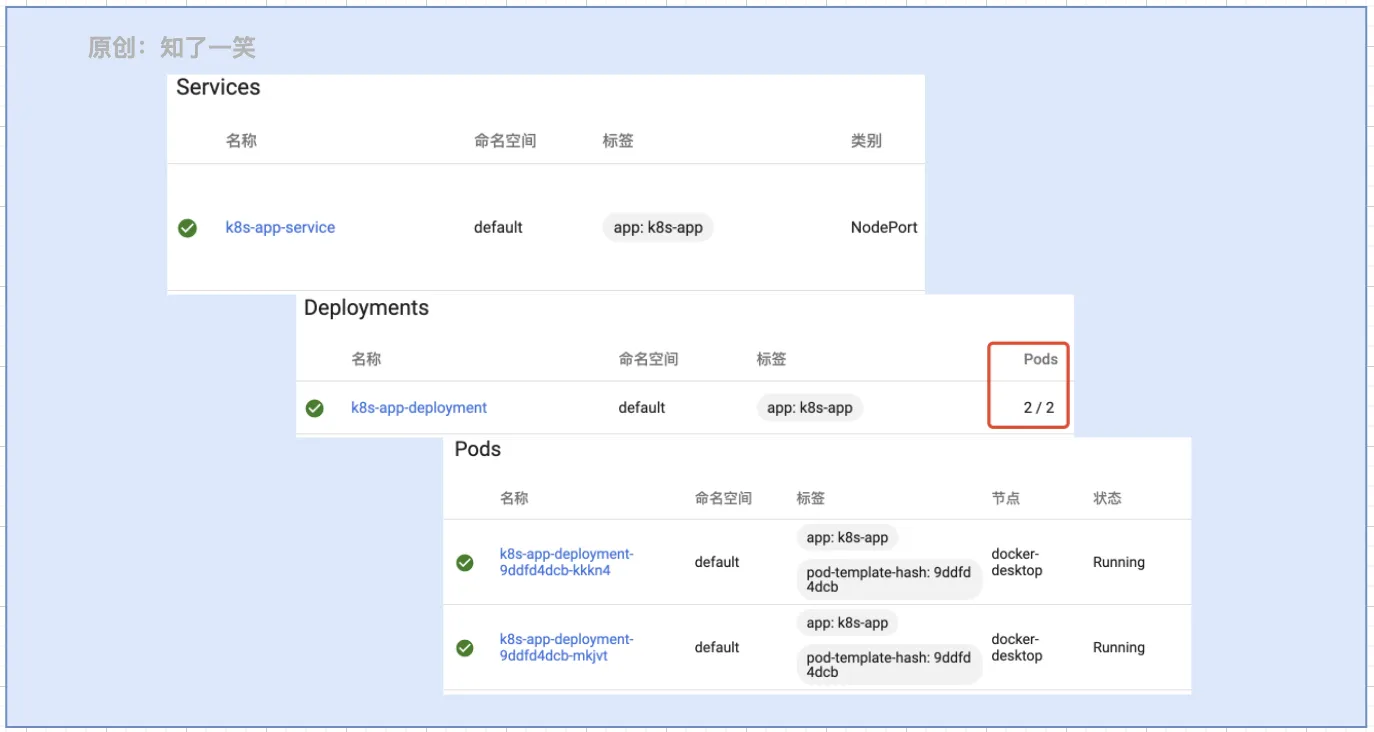Viewport: 1374px width, 732px height.
Task: Click the 节点 column header in Pods table
Action: click(1006, 497)
